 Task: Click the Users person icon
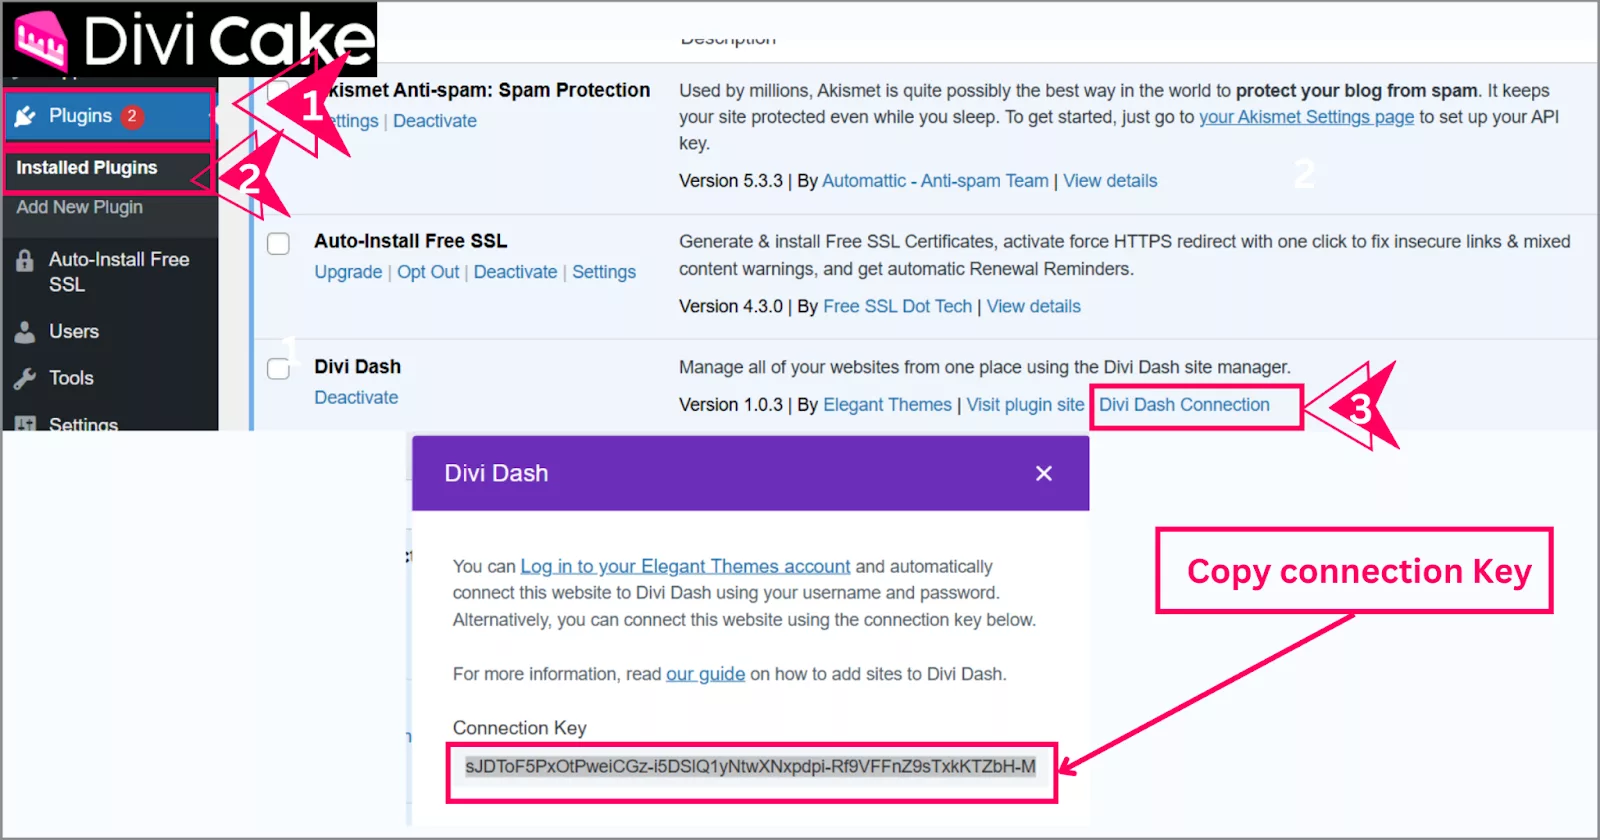pyautogui.click(x=25, y=332)
